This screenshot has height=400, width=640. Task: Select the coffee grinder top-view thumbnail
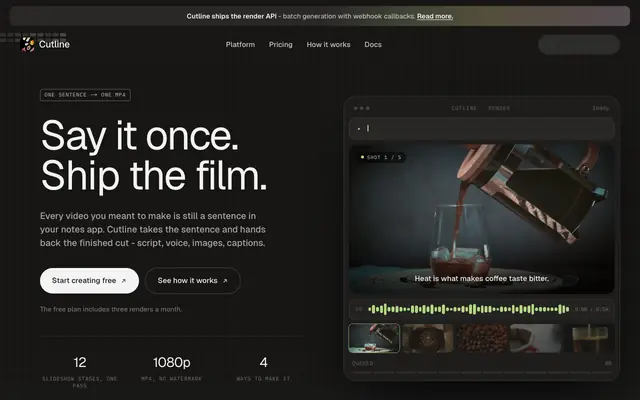coord(427,338)
